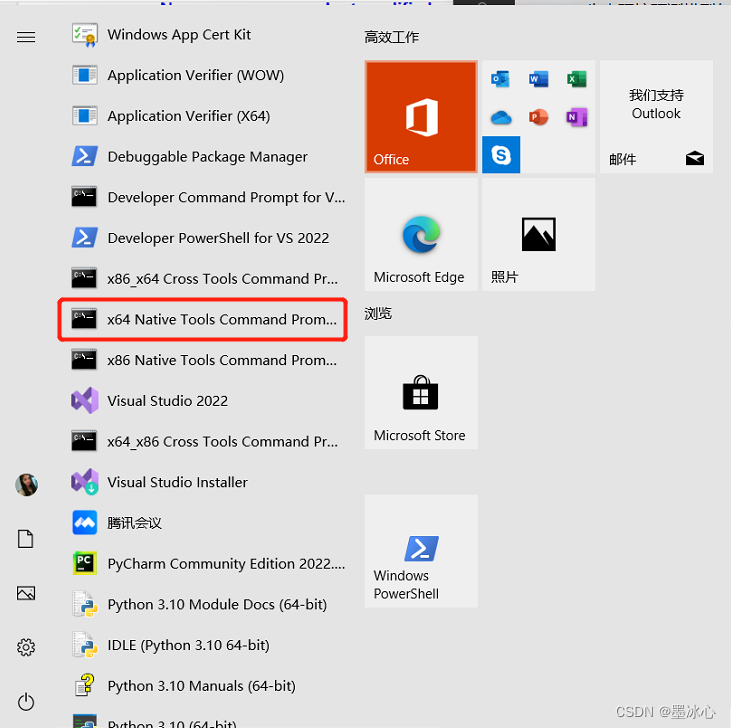Launch Application Verifier (X64) icon
This screenshot has width=731, height=728.
pos(85,116)
